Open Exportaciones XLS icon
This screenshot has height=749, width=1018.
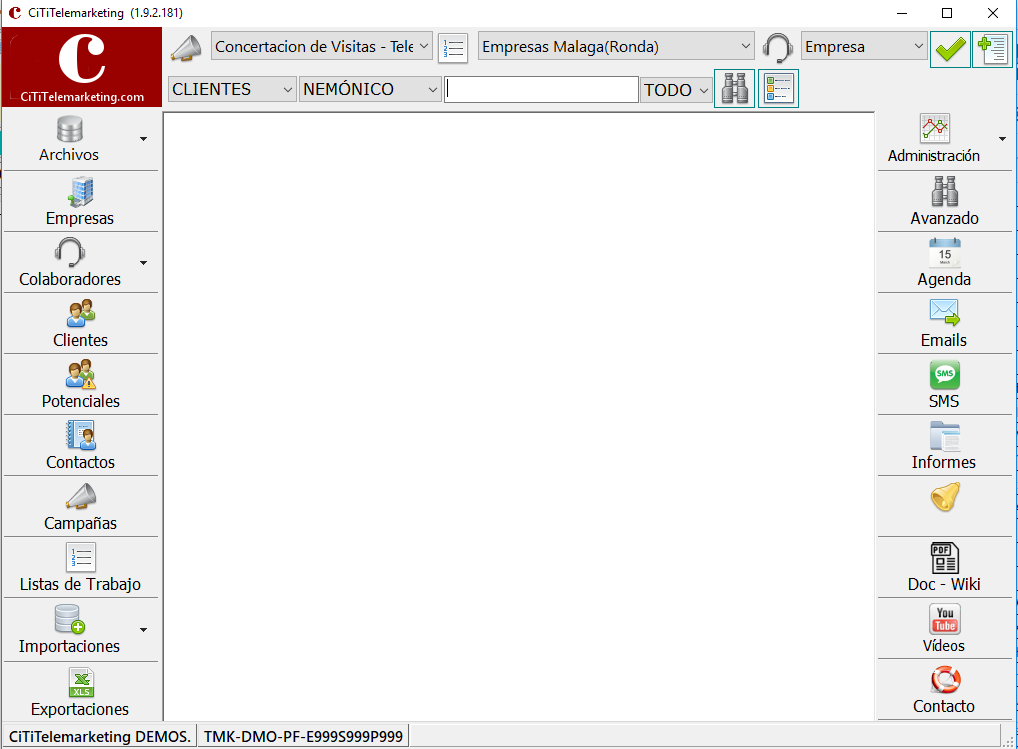(81, 683)
